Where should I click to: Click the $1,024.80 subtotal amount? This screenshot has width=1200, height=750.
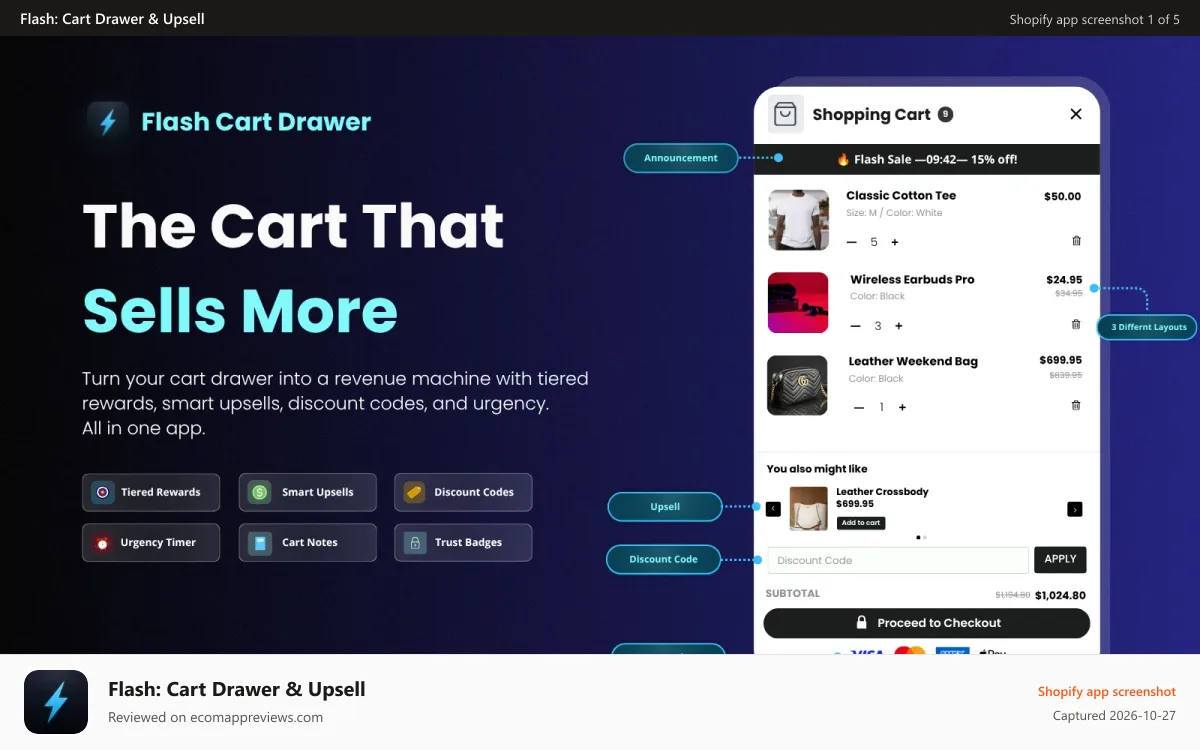click(1060, 595)
